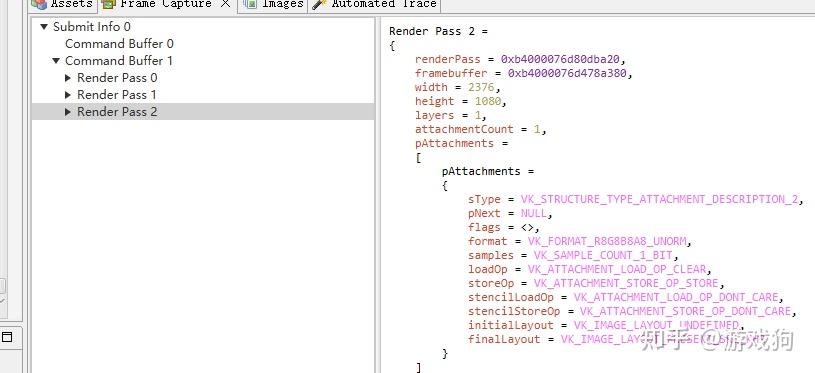The width and height of the screenshot is (815, 373).
Task: Click the Images tab picture icon
Action: point(250,4)
